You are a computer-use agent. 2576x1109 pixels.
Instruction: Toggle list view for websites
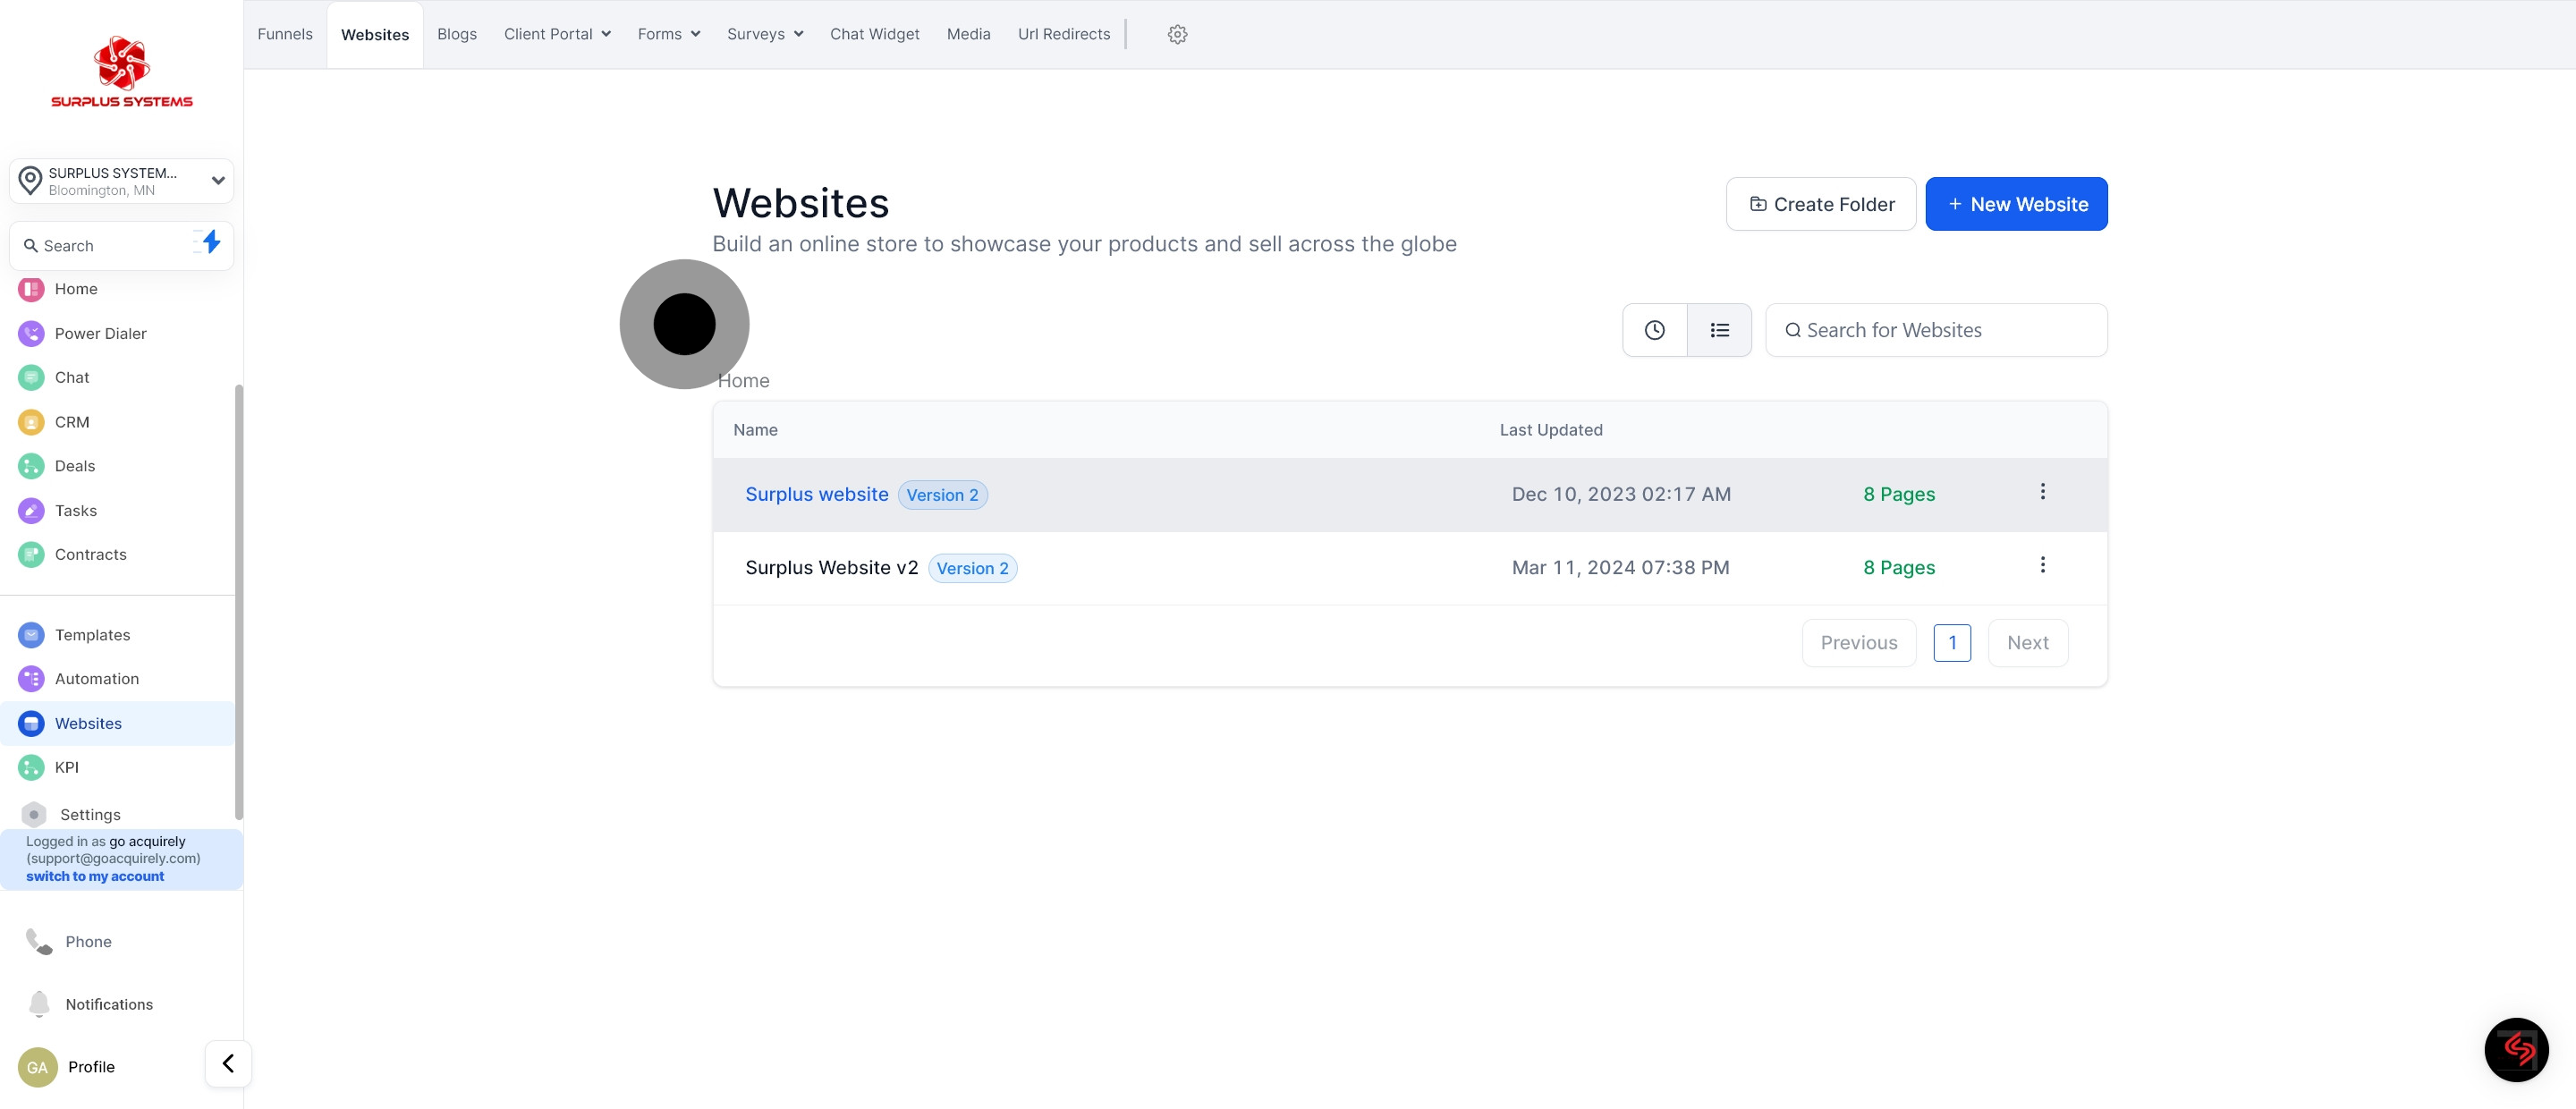[x=1719, y=329]
